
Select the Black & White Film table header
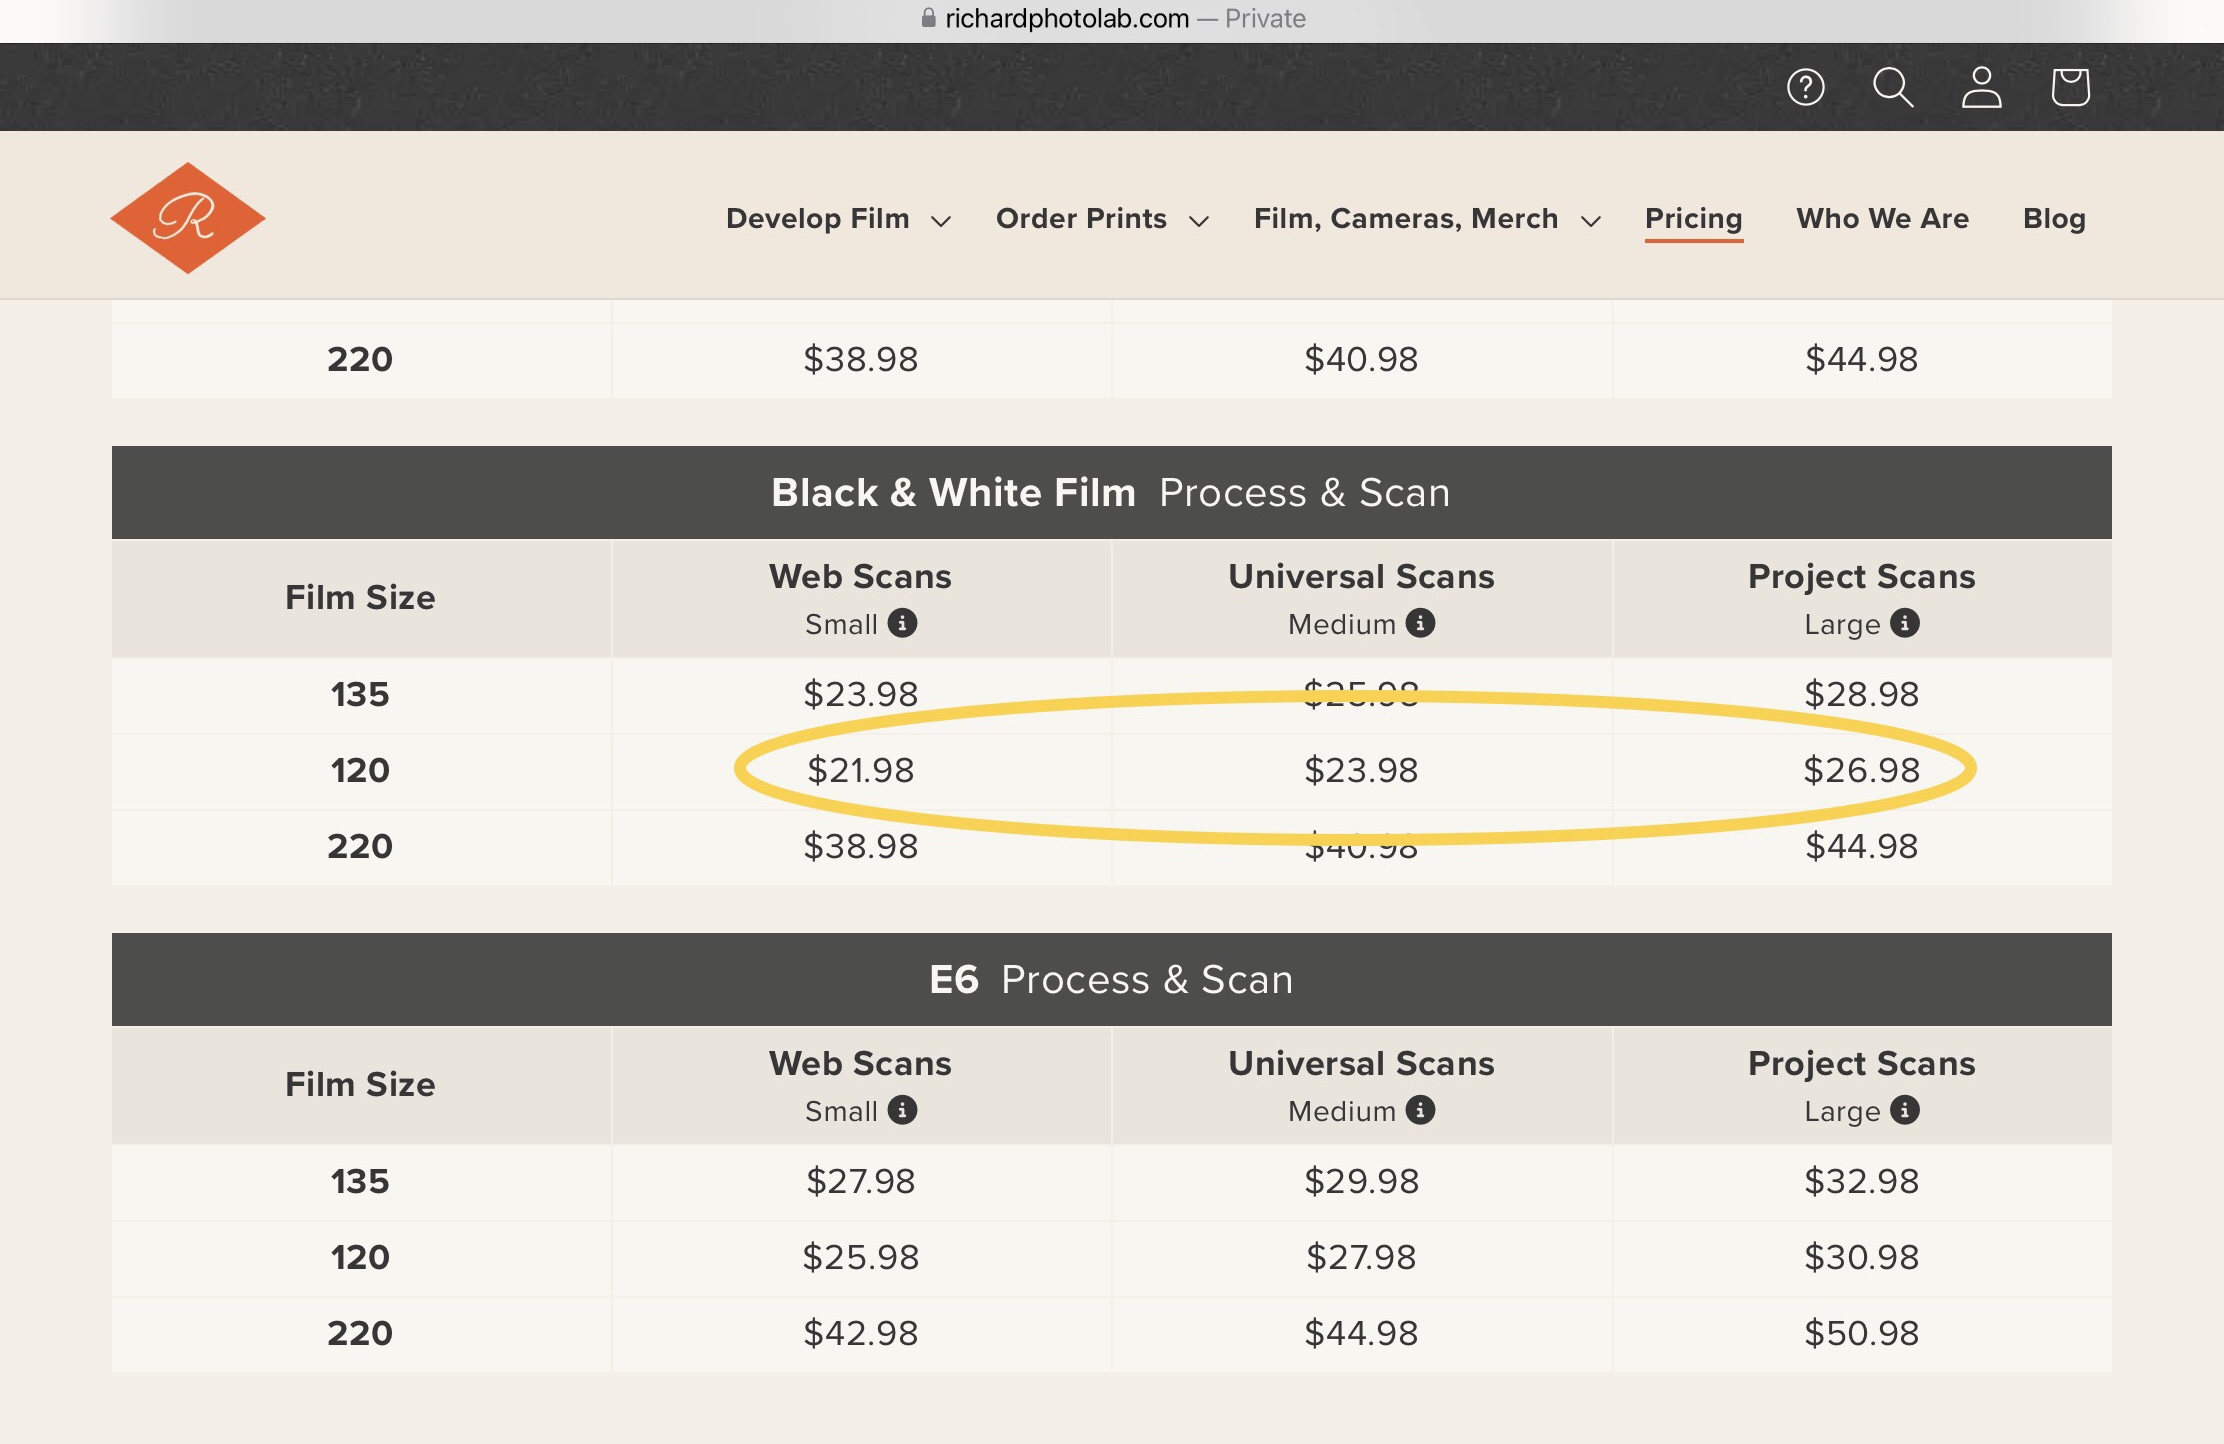pyautogui.click(x=1112, y=492)
